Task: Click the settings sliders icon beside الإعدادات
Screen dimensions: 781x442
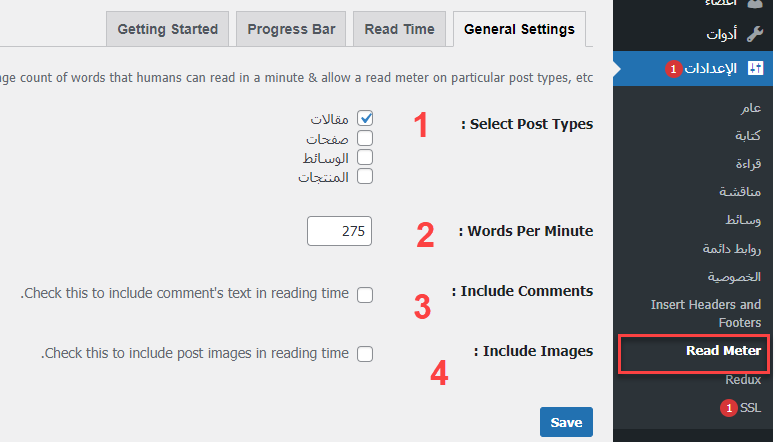Action: 755,69
